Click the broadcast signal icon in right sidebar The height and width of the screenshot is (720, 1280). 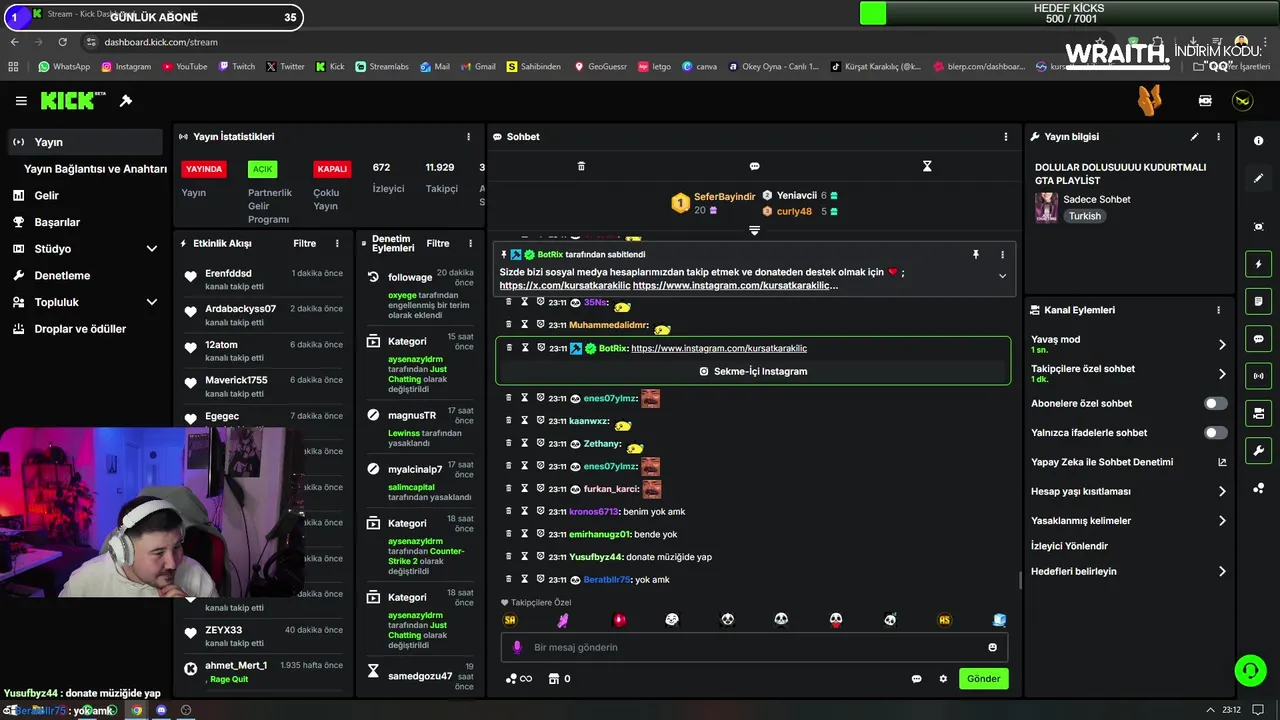pyautogui.click(x=1258, y=376)
